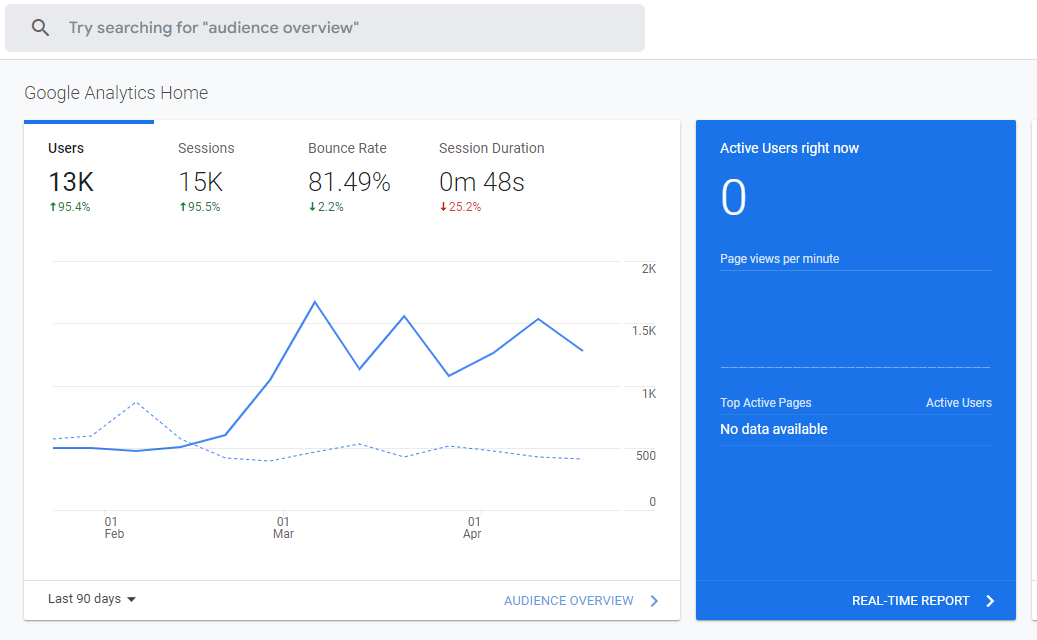Viewport: 1037px width, 640px height.
Task: Click the Top Active Pages column header
Action: click(766, 403)
